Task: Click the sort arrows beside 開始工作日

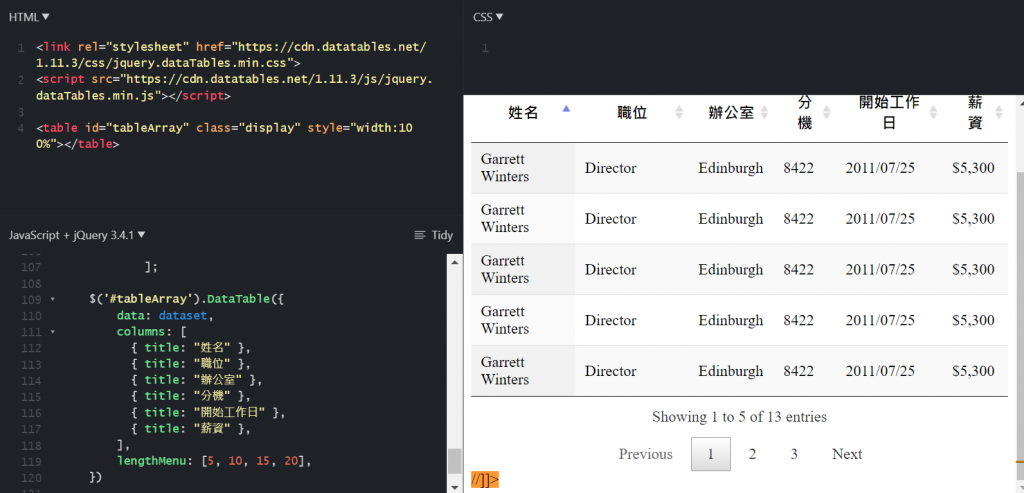Action: tap(933, 112)
